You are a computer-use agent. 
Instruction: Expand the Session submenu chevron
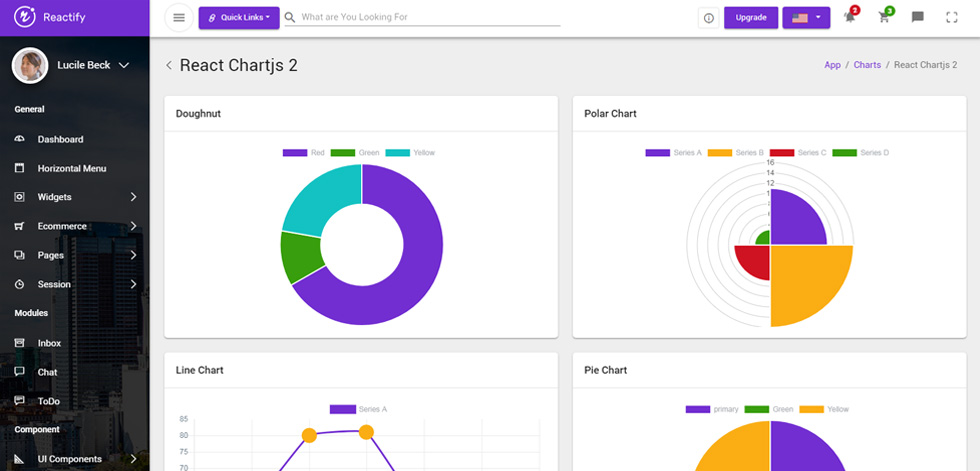pos(133,284)
